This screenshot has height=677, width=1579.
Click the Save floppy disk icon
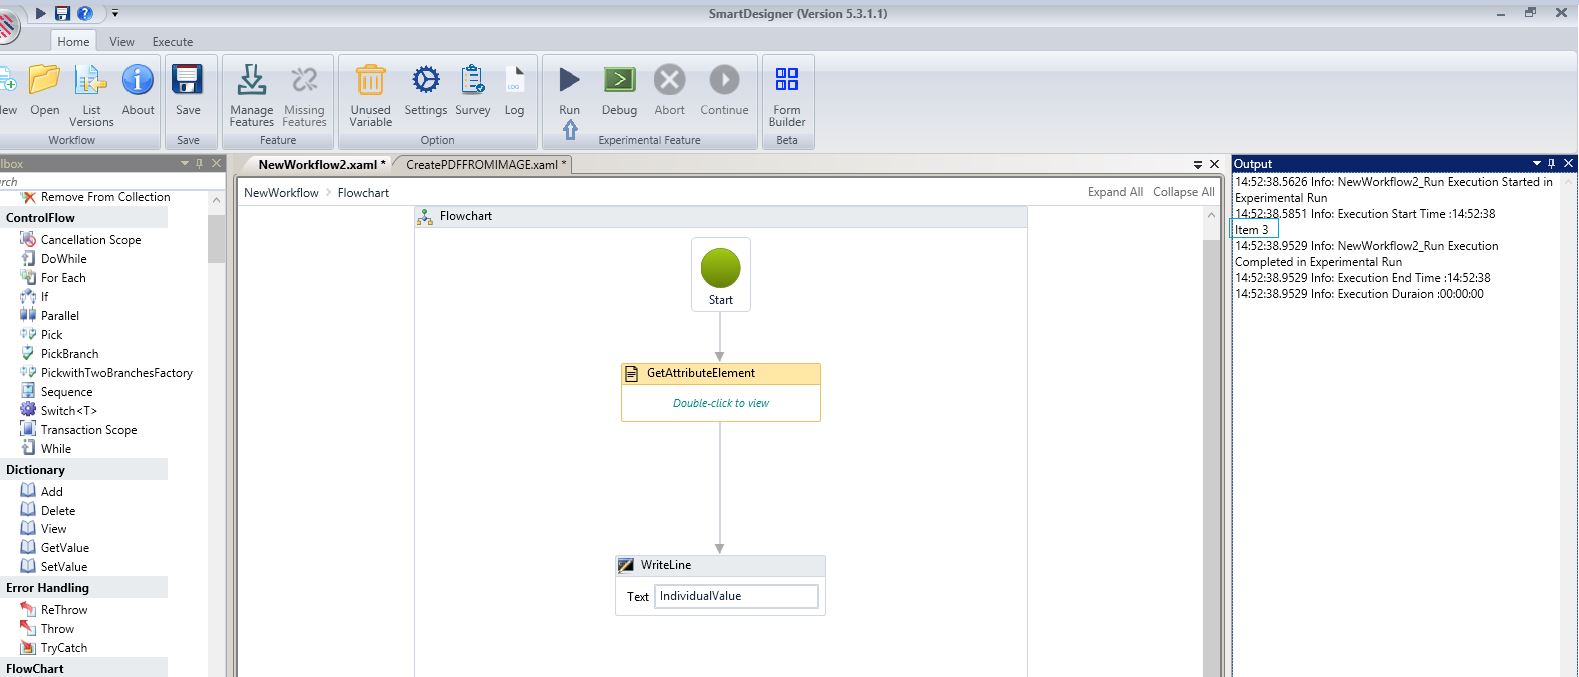tap(188, 81)
